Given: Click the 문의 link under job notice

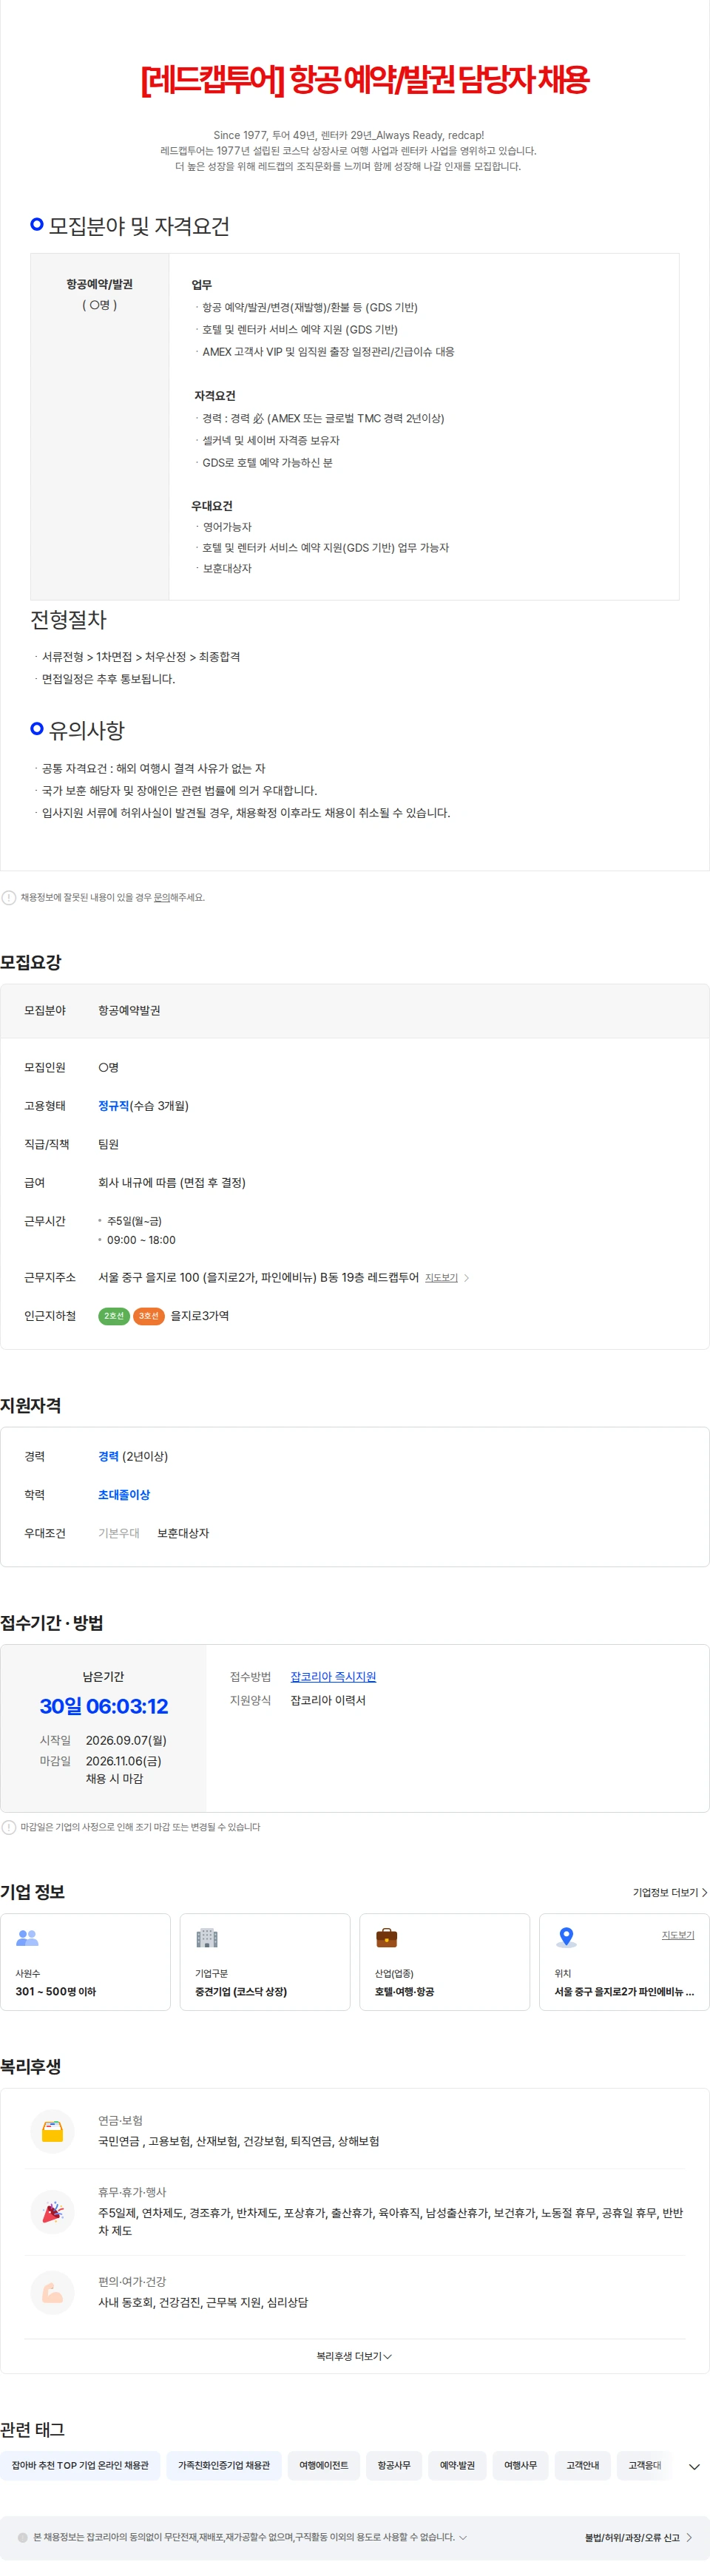Looking at the screenshot, I should pos(161,897).
